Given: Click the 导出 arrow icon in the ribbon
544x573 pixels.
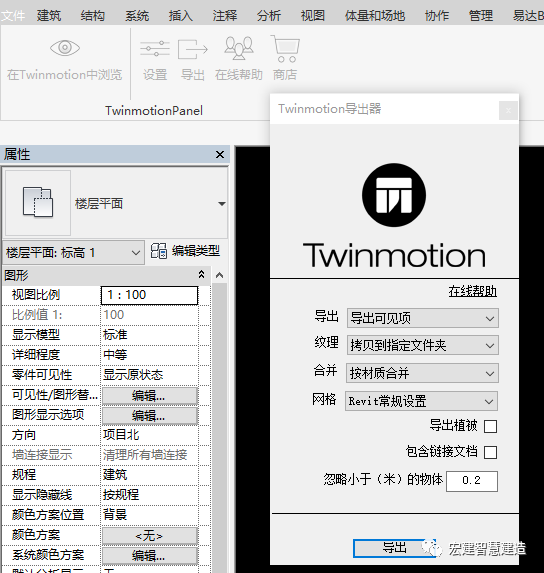Looking at the screenshot, I should (x=193, y=49).
